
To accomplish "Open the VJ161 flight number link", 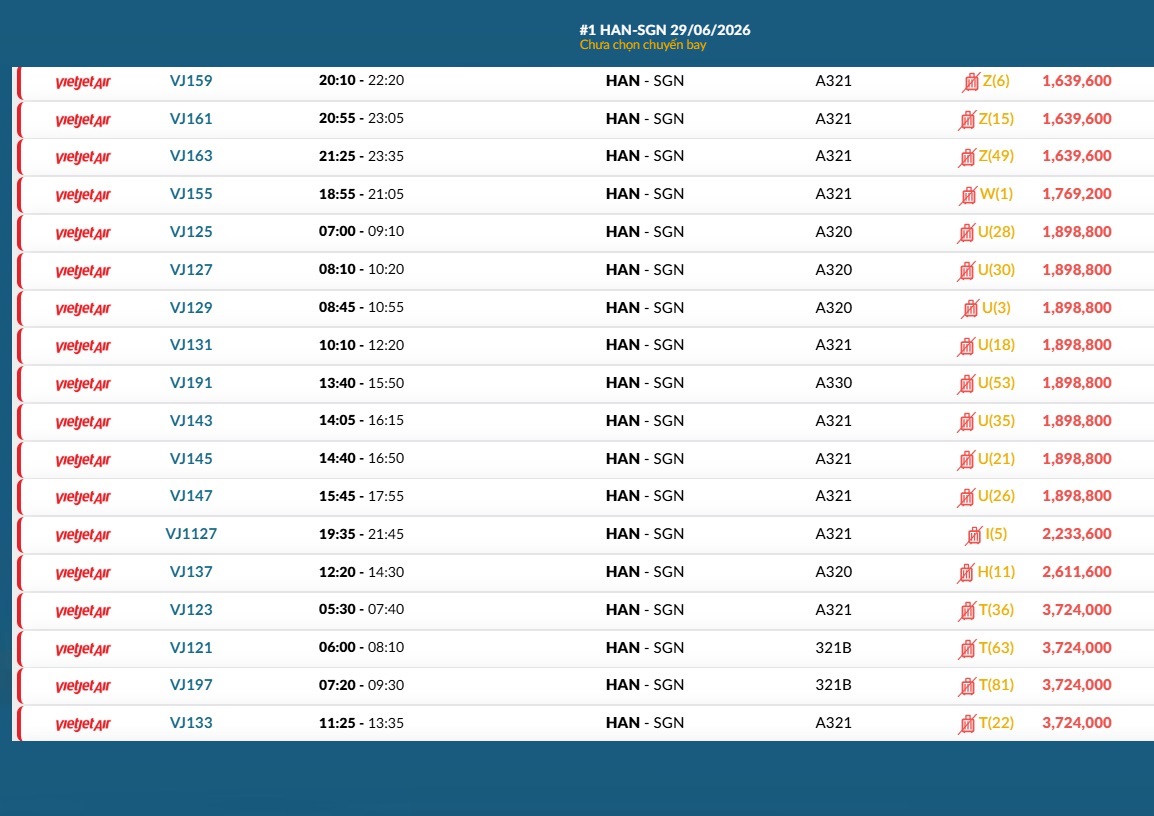I will point(191,118).
